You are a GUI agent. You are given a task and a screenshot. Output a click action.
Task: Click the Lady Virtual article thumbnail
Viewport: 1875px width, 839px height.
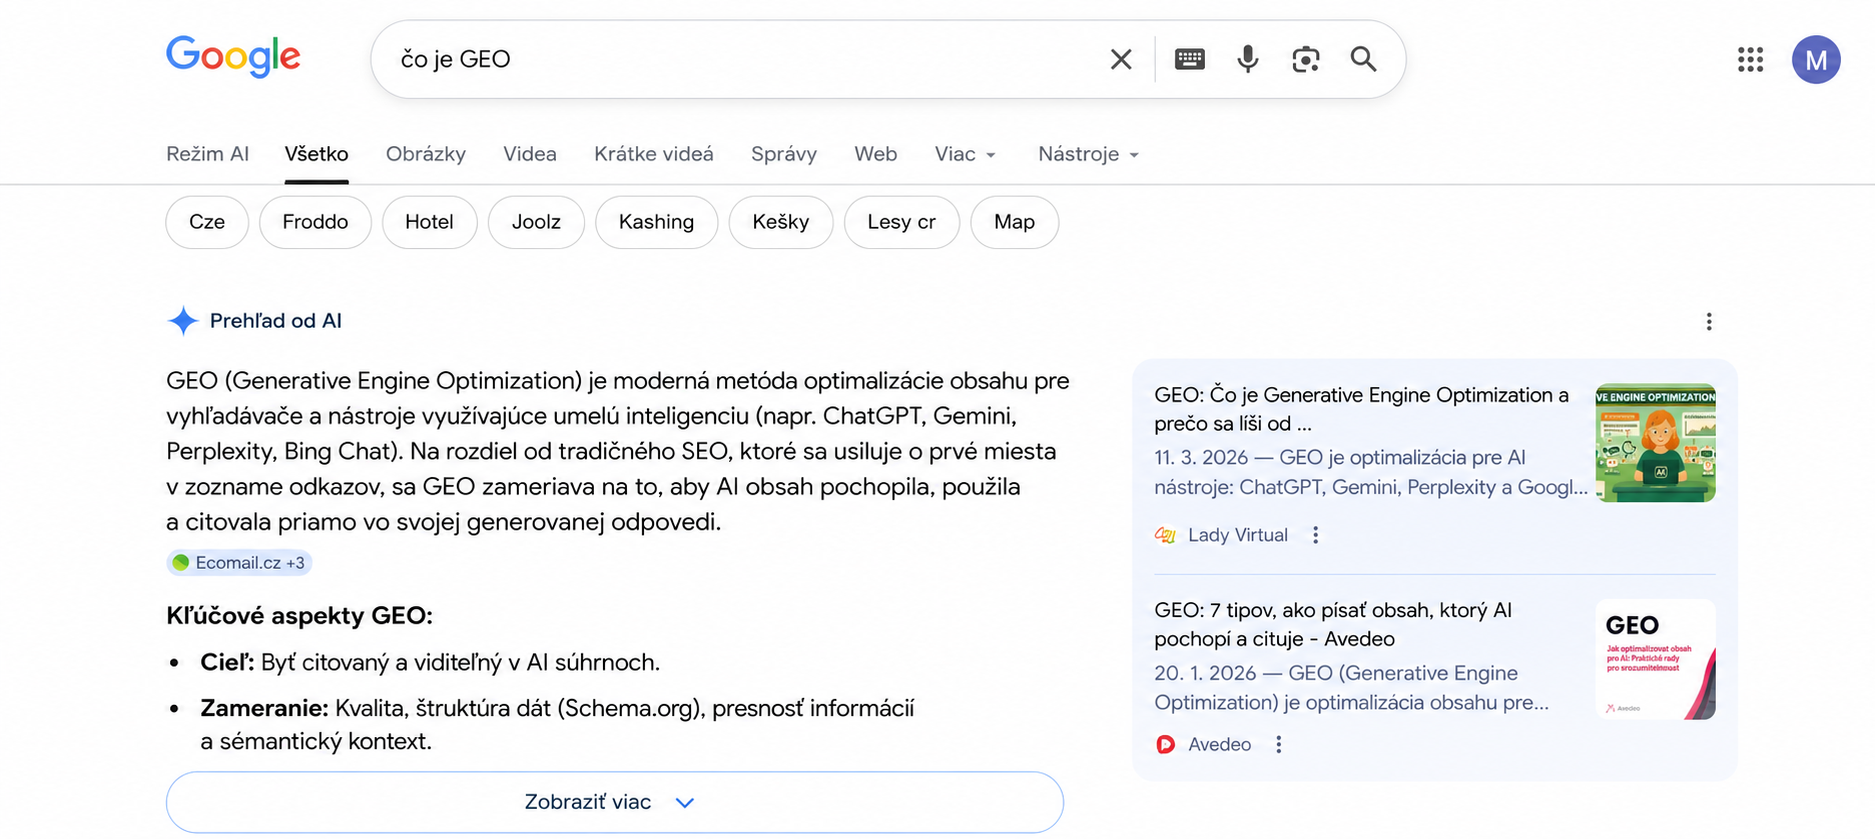click(1656, 443)
